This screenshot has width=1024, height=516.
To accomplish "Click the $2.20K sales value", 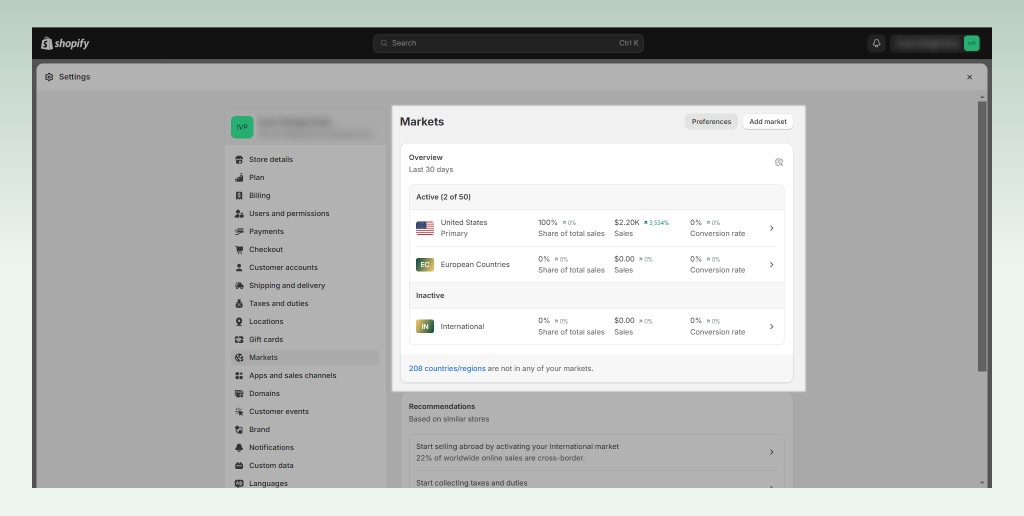I will pos(627,222).
